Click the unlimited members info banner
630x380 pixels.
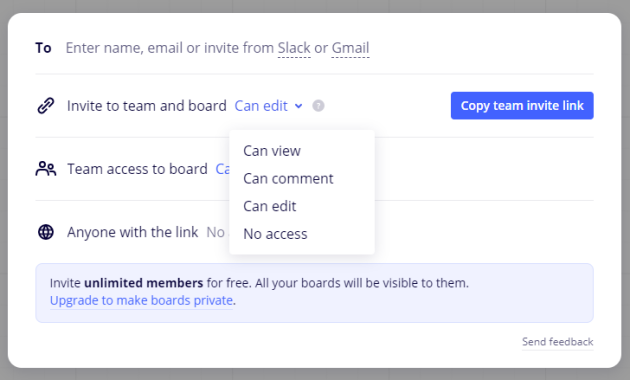pos(315,293)
